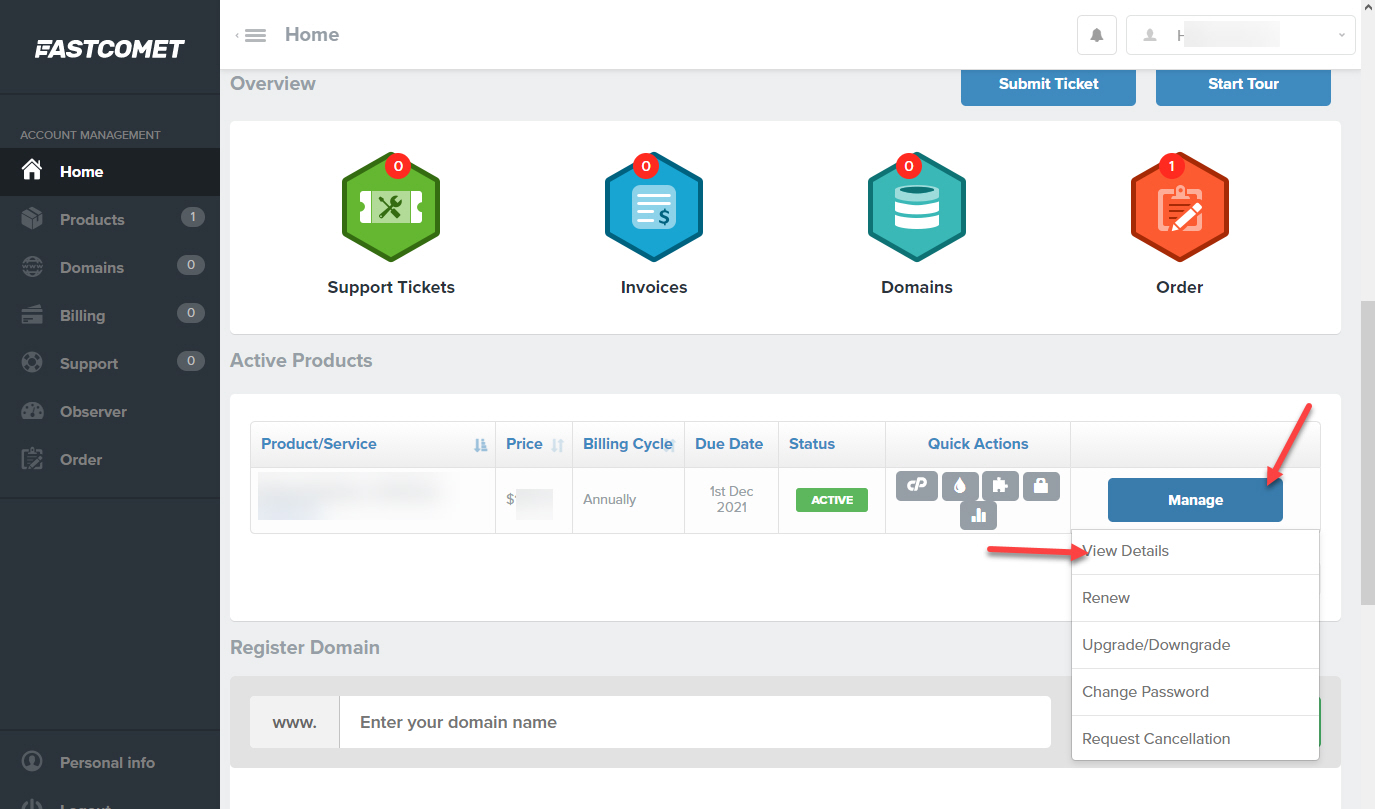Click the page vertical scrollbar
This screenshot has width=1375, height=809.
pyautogui.click(x=1367, y=453)
